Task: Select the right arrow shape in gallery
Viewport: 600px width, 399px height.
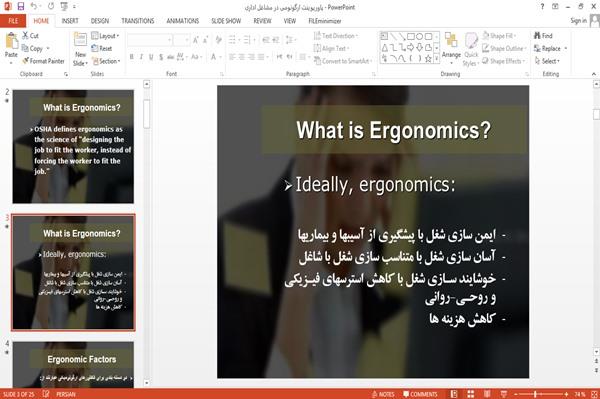Action: pyautogui.click(x=411, y=47)
